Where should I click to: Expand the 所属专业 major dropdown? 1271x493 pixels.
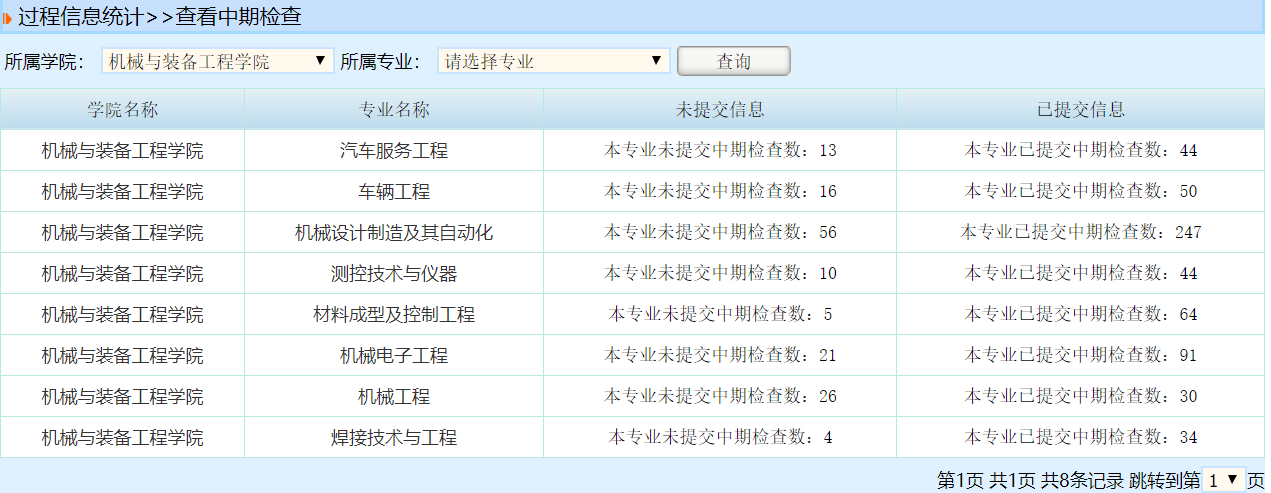553,61
